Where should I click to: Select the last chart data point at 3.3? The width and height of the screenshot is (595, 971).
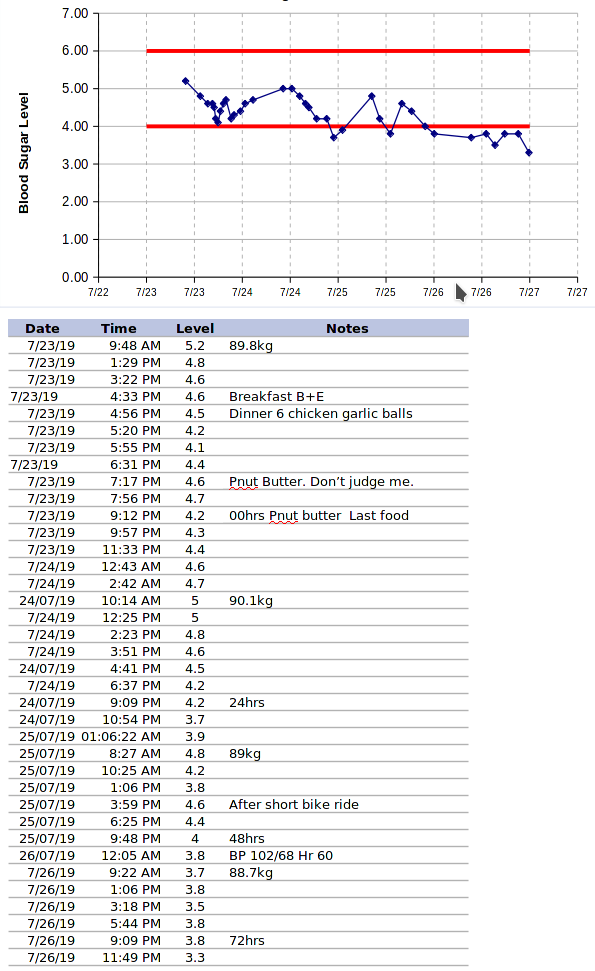coord(529,152)
